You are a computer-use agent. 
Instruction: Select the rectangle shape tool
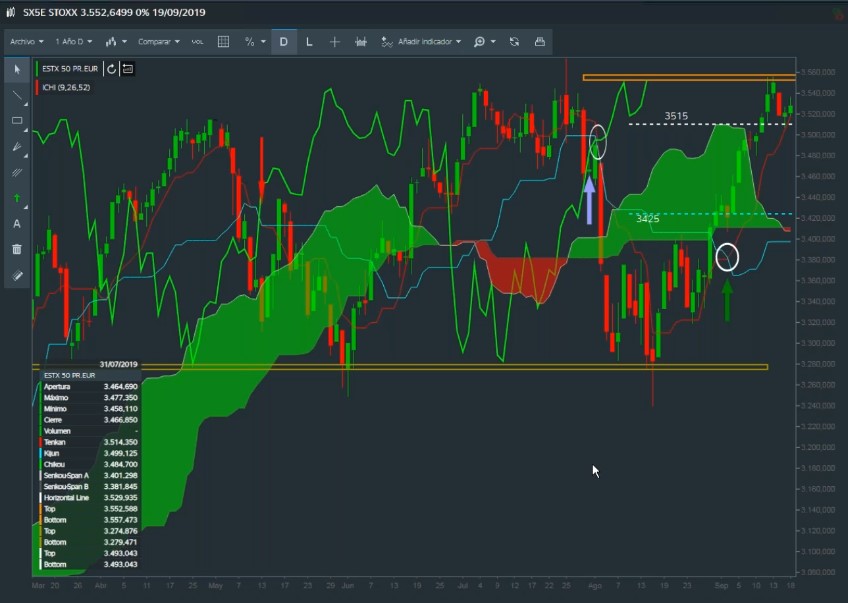[17, 121]
